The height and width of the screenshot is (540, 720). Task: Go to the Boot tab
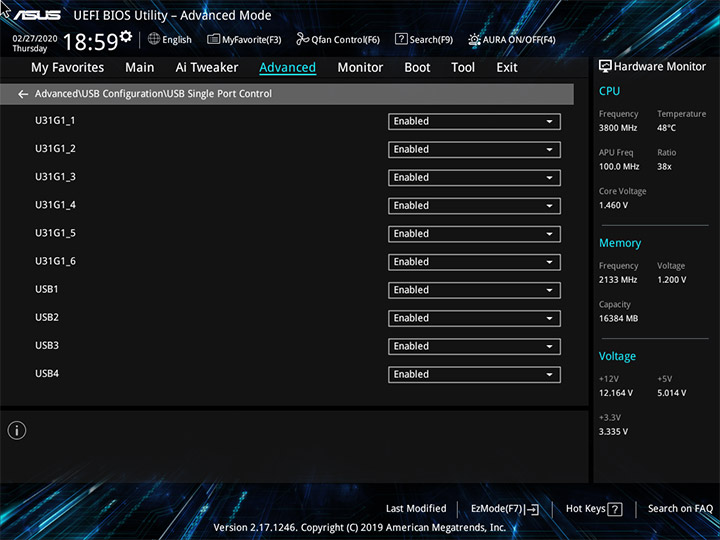point(417,68)
